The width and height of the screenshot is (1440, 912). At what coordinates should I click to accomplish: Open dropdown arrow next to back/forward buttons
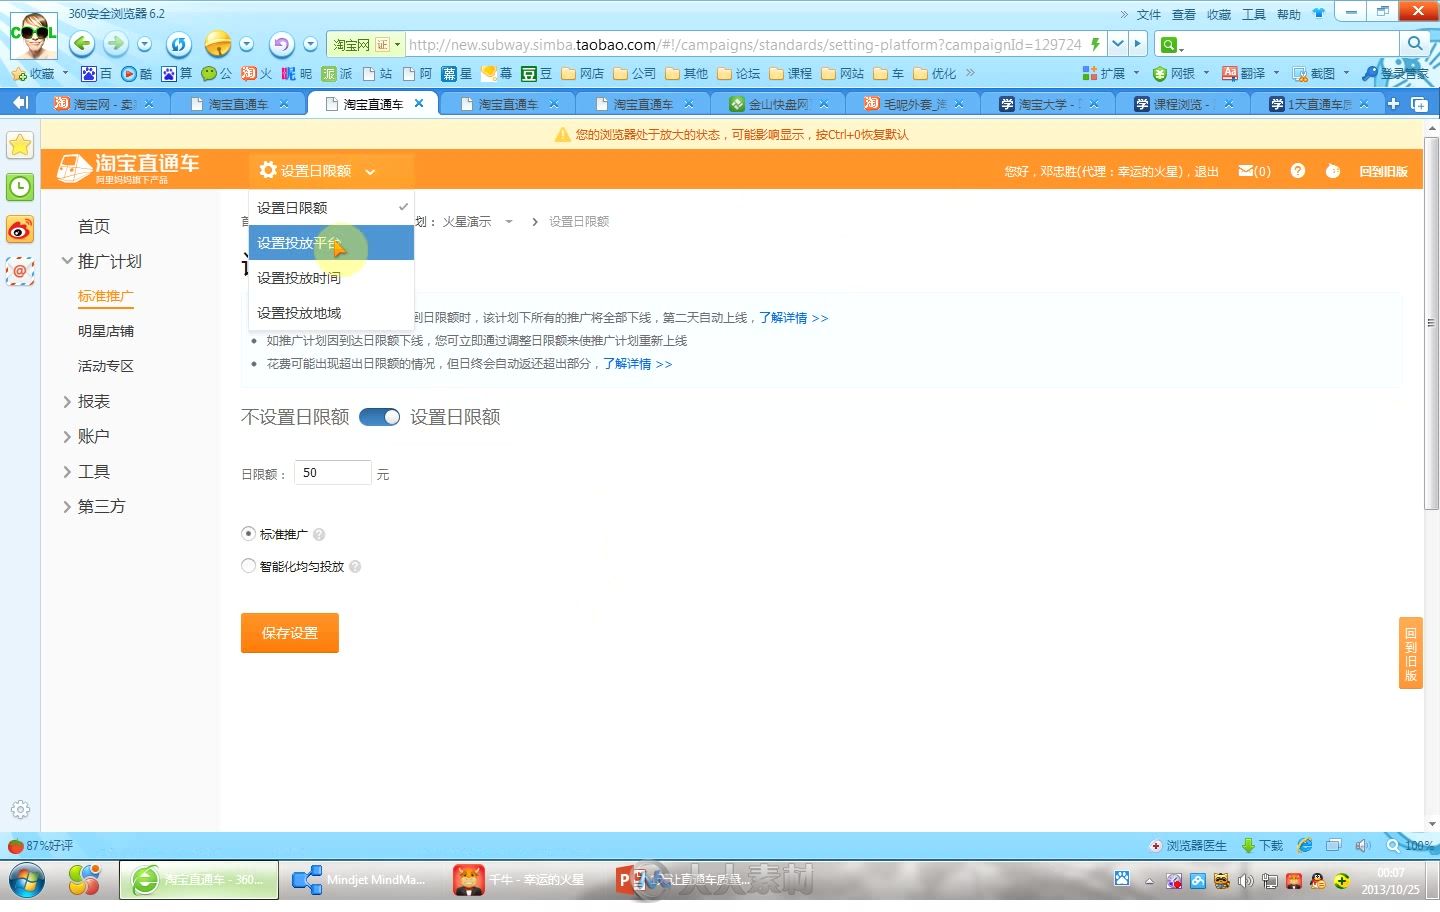[x=144, y=44]
